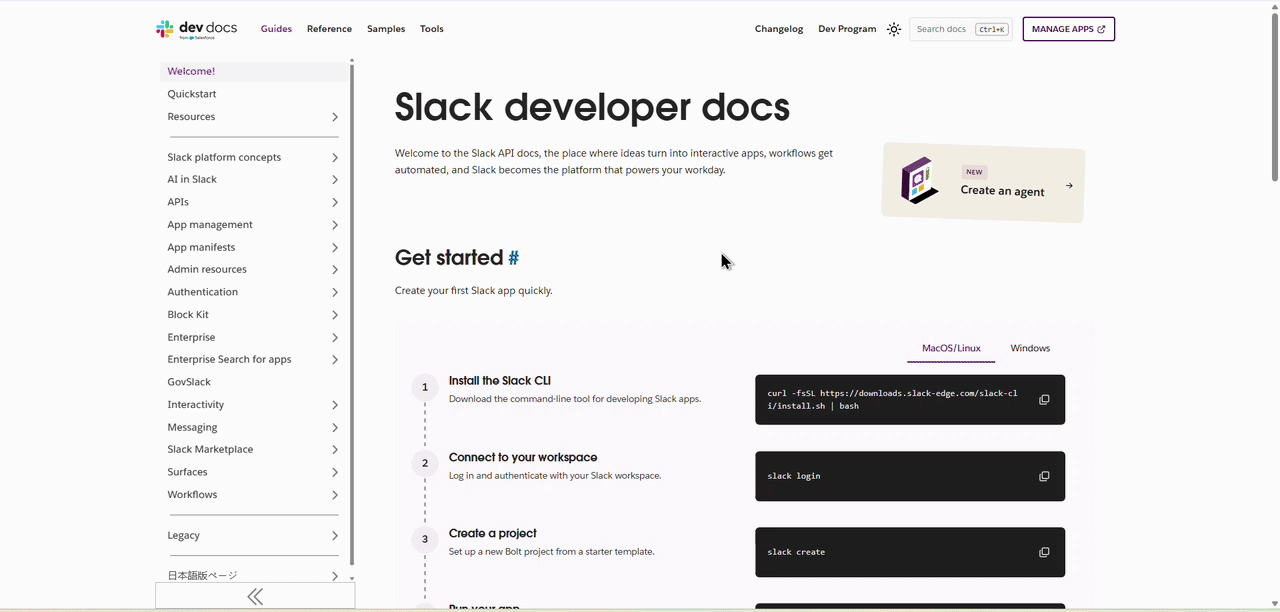Copy the slack login command
Viewport: 1280px width, 612px height.
tap(1044, 476)
